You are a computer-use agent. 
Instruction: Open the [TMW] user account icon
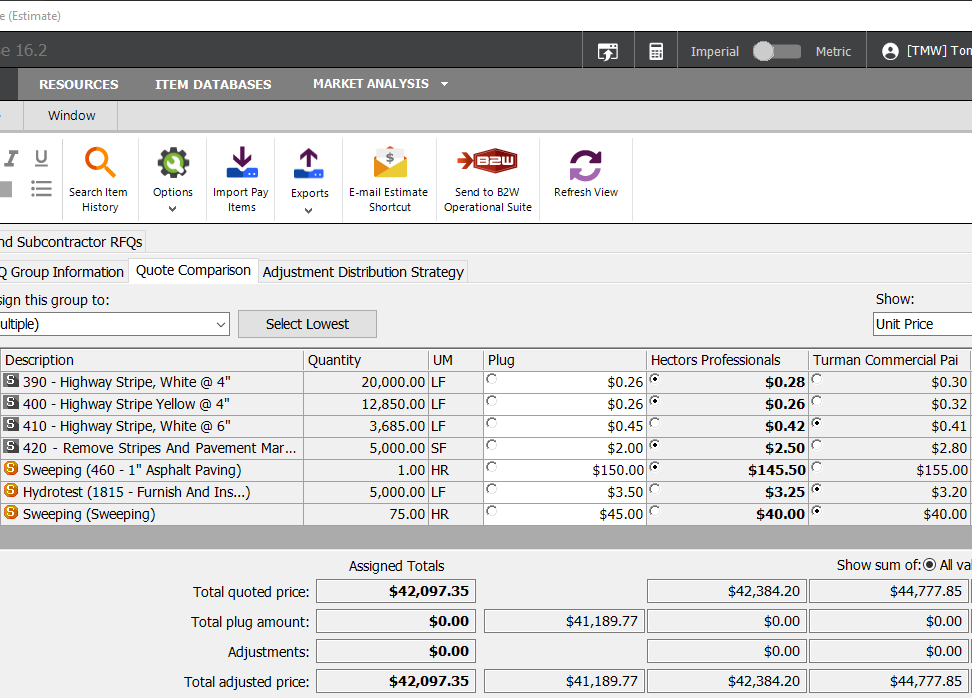coord(890,51)
